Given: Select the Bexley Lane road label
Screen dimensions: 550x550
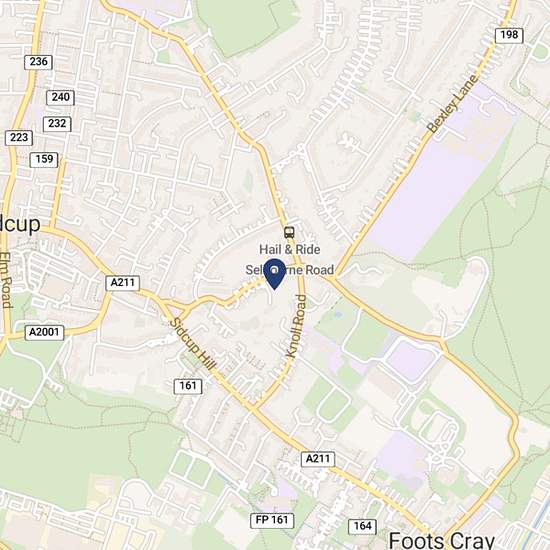Looking at the screenshot, I should (452, 103).
